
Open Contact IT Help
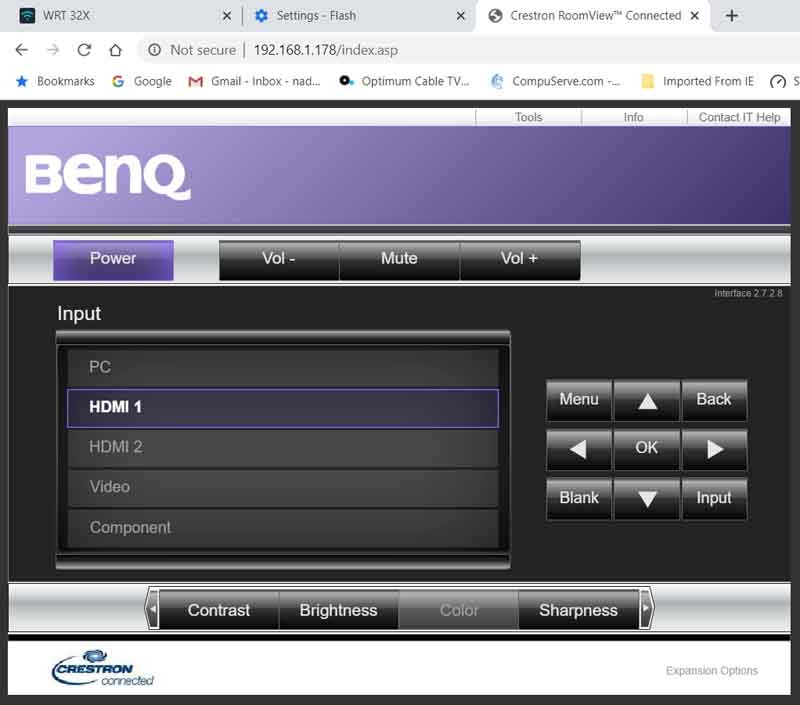[739, 117]
